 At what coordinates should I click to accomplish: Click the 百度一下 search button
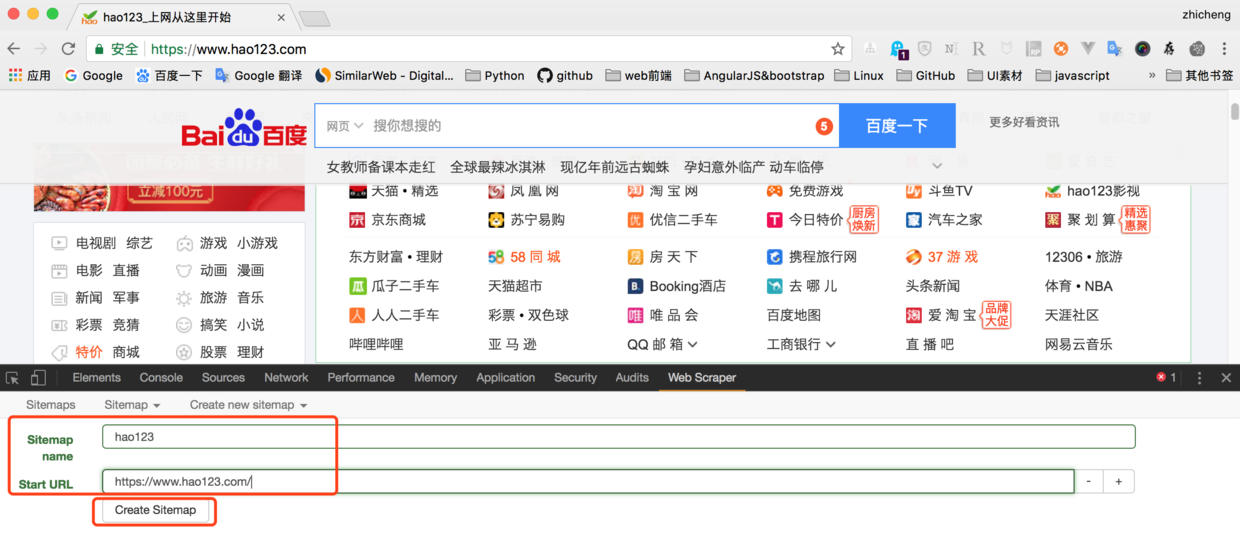click(x=897, y=126)
